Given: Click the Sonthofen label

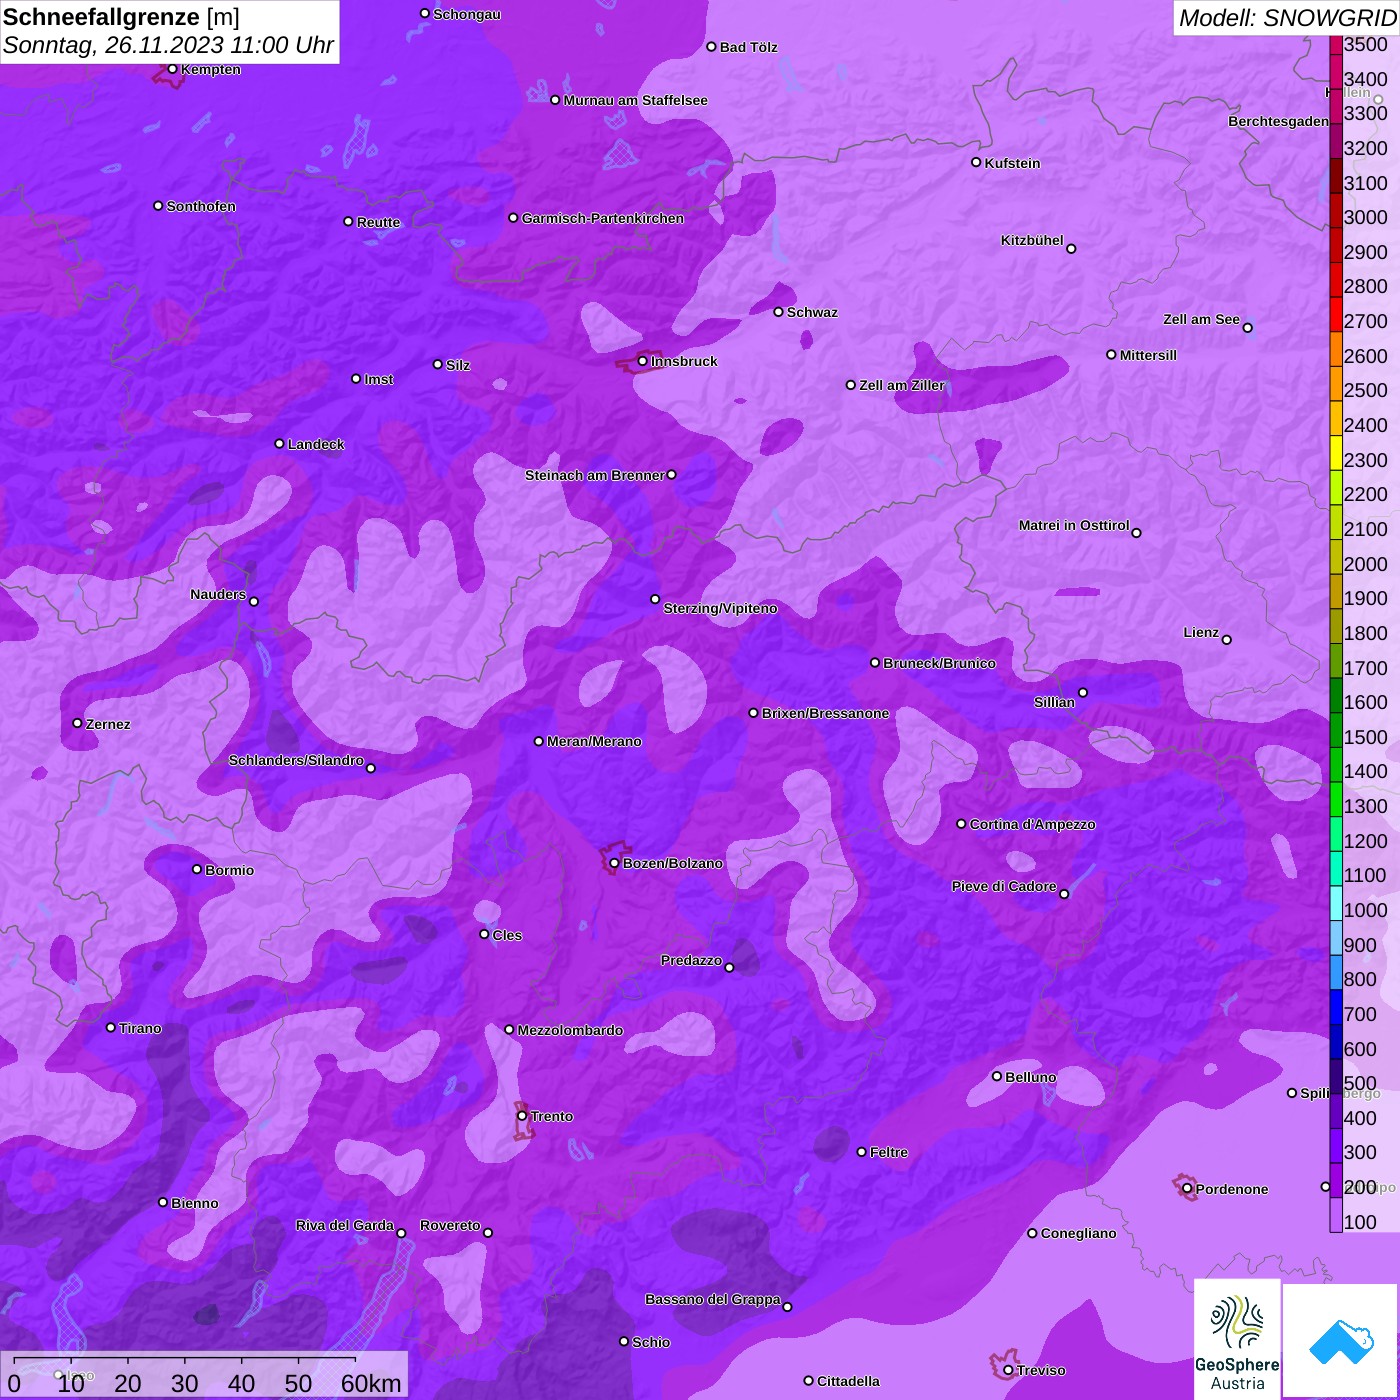Looking at the screenshot, I should coord(201,206).
